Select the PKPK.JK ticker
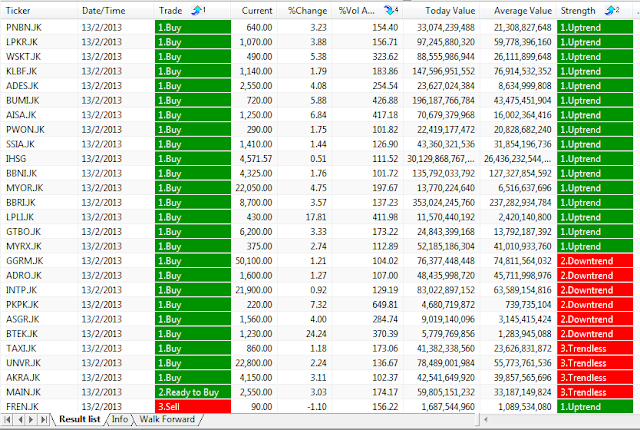Screen dimensions: 640x430 click(x=22, y=305)
